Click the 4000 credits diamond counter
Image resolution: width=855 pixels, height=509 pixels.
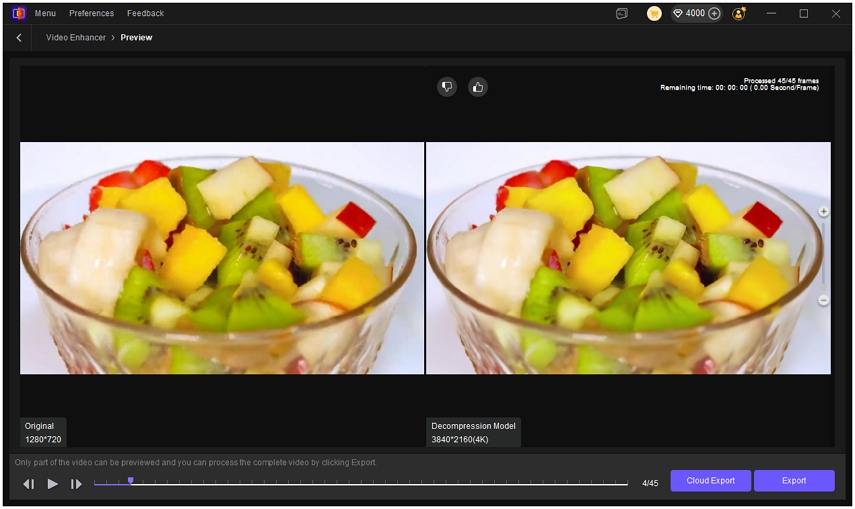689,13
